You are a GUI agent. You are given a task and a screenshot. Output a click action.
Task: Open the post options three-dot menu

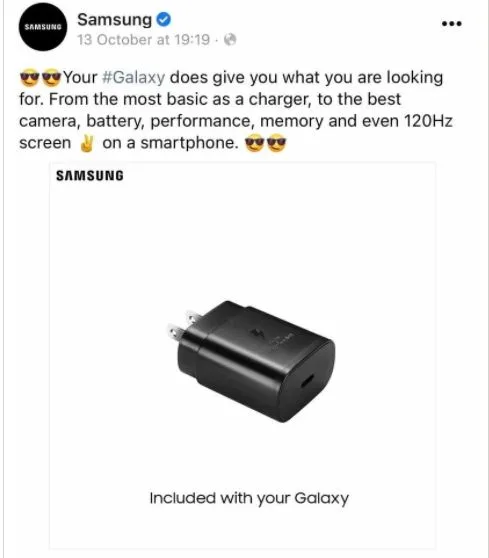(451, 24)
